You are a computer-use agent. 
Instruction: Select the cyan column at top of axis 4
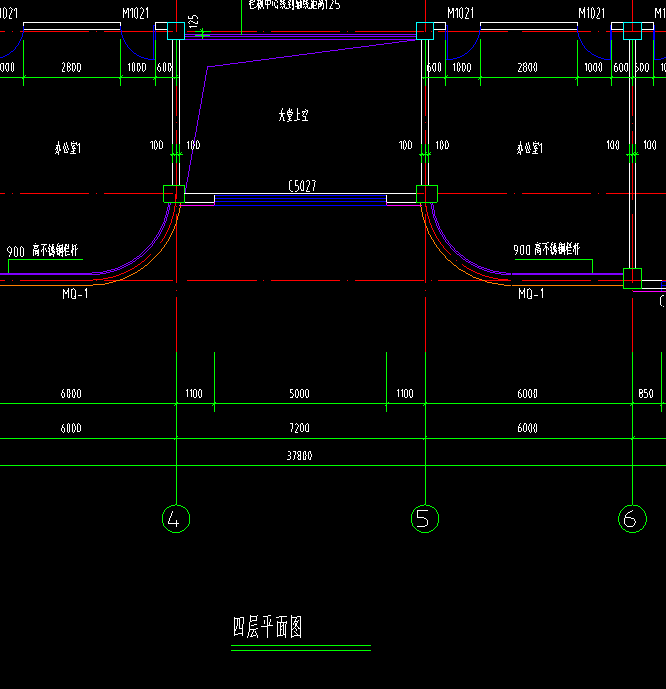pos(176,31)
